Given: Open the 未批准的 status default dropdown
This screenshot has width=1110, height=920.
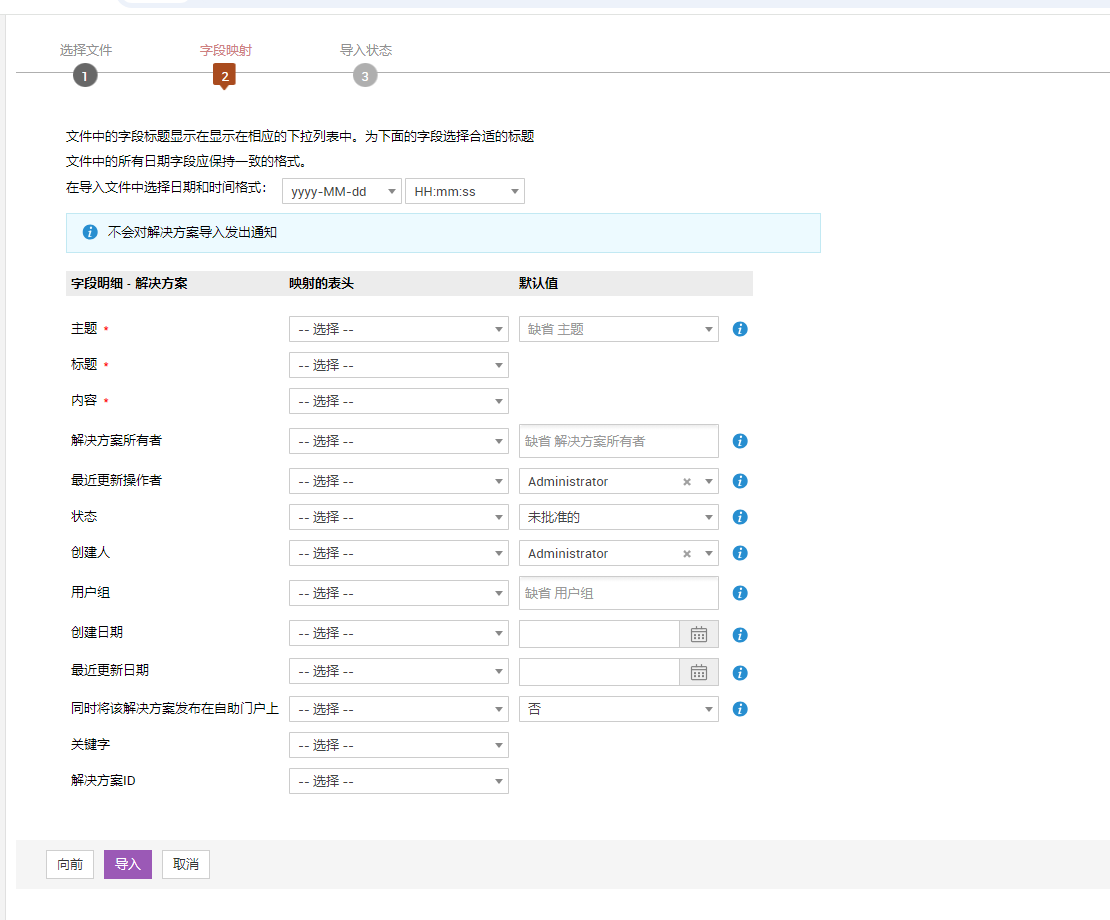Looking at the screenshot, I should point(618,517).
